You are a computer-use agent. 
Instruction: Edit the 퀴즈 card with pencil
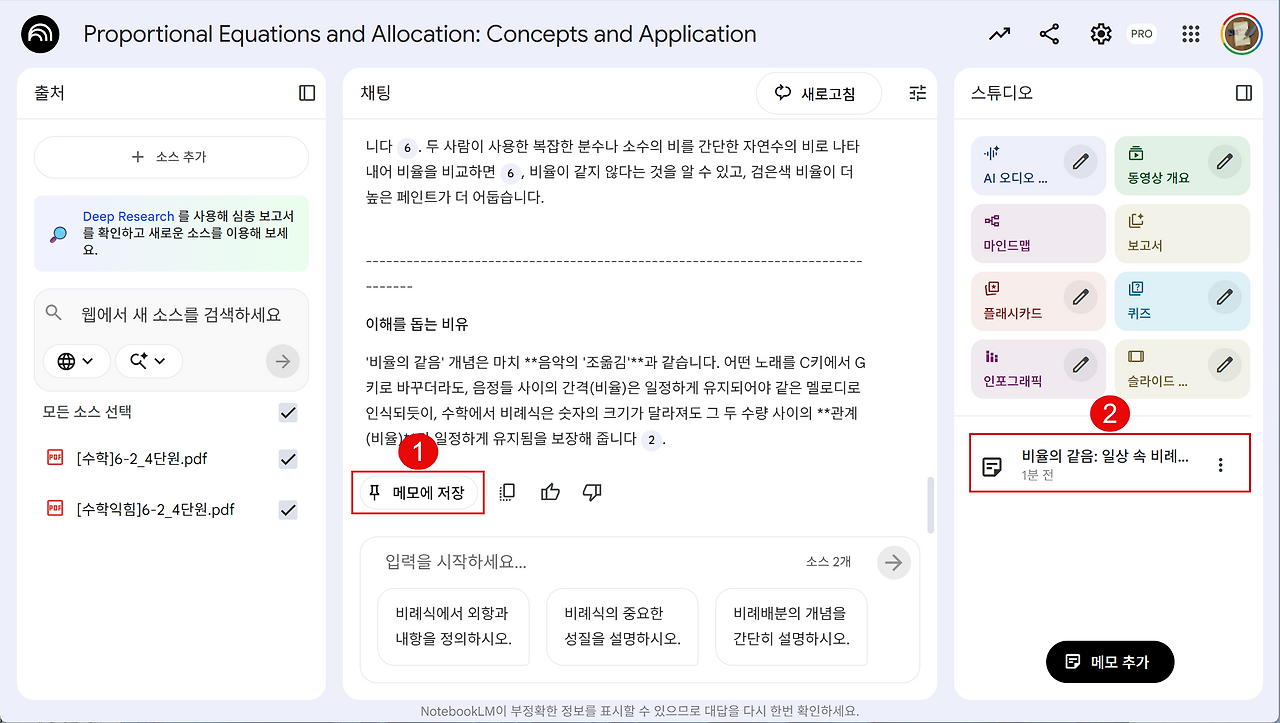(1224, 297)
